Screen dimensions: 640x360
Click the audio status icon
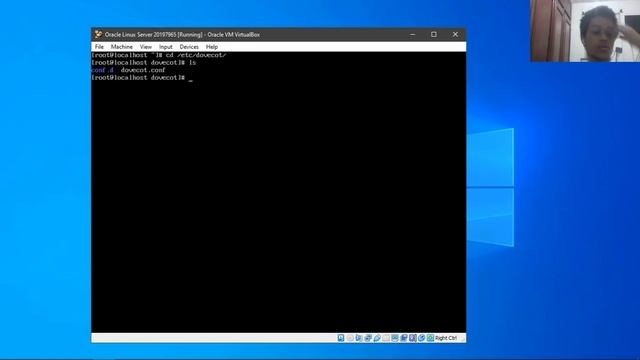359,338
